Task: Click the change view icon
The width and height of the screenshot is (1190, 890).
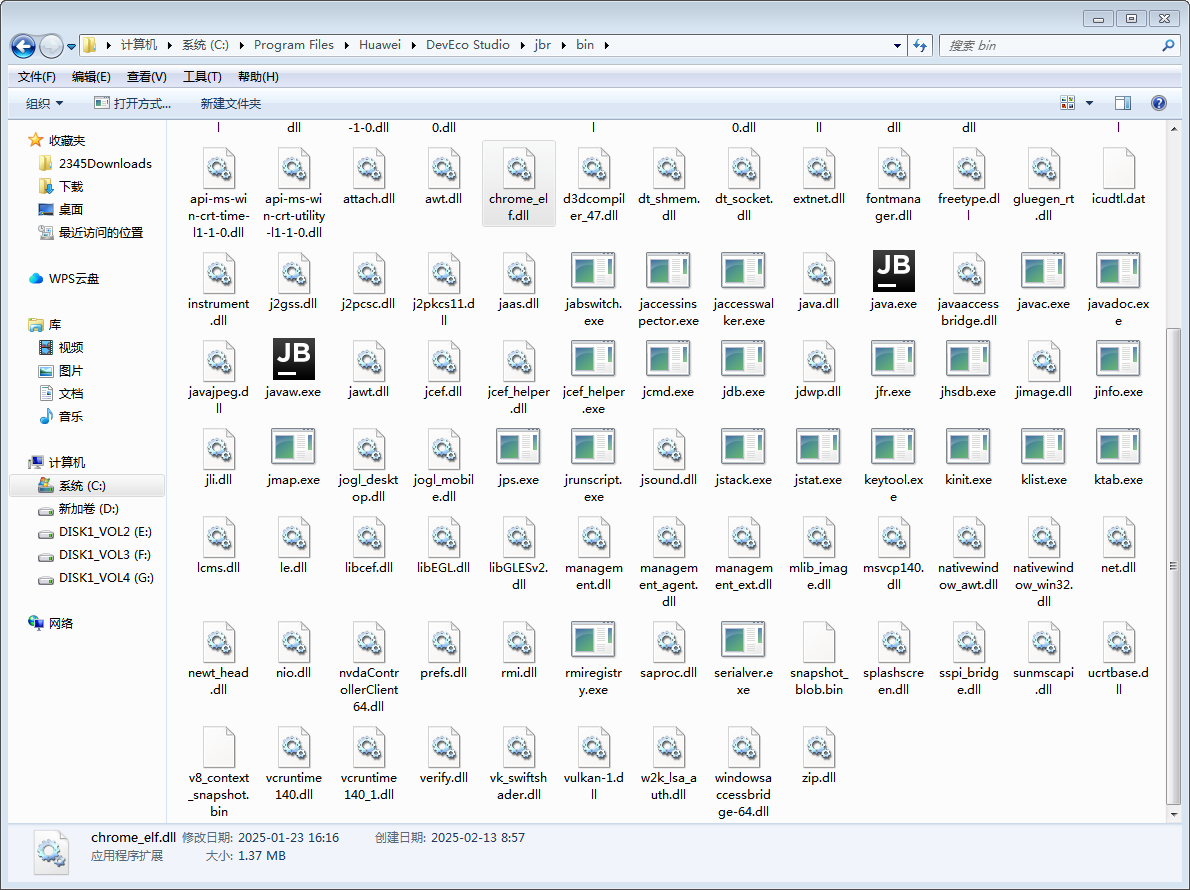Action: [x=1067, y=103]
